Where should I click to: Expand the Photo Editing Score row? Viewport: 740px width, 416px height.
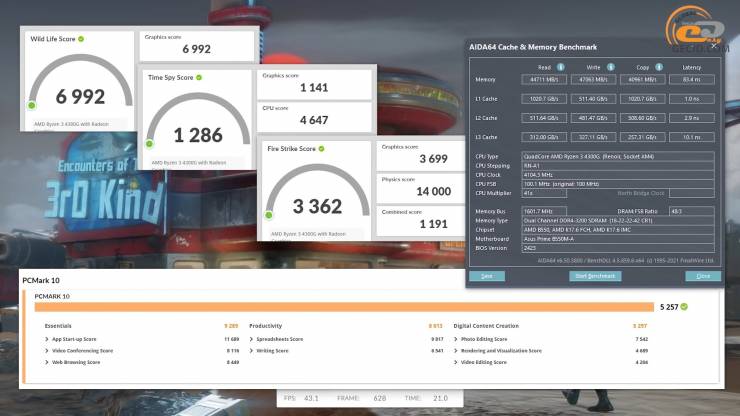coord(455,339)
